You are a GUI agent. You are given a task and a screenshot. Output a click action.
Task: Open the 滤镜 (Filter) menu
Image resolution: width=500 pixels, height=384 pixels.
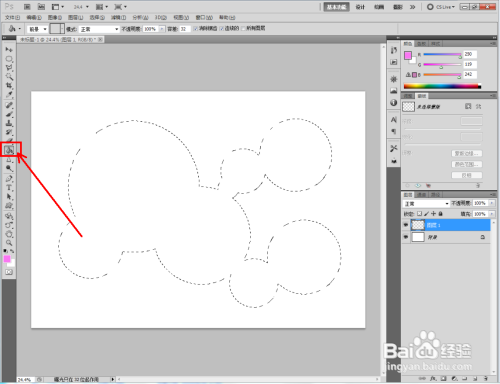pyautogui.click(x=118, y=17)
